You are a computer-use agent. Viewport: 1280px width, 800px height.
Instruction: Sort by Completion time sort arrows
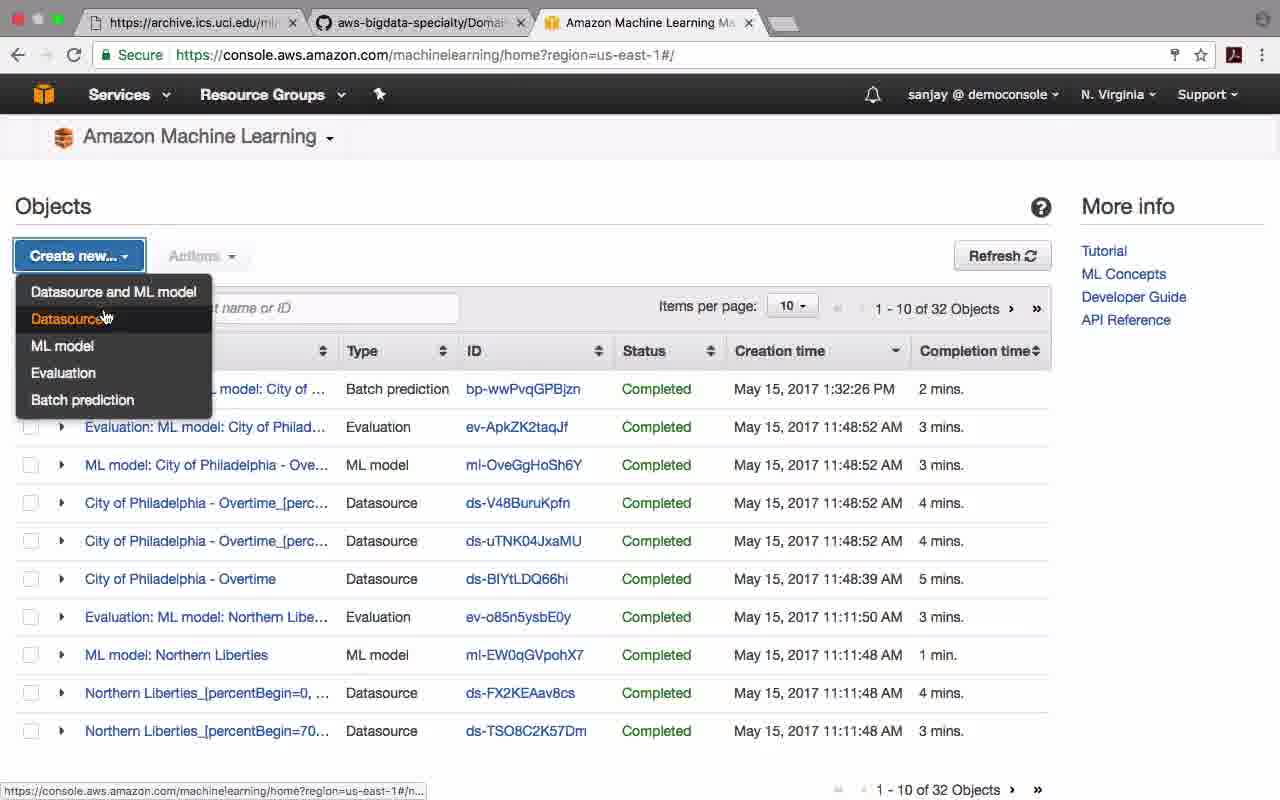pyautogui.click(x=1036, y=351)
